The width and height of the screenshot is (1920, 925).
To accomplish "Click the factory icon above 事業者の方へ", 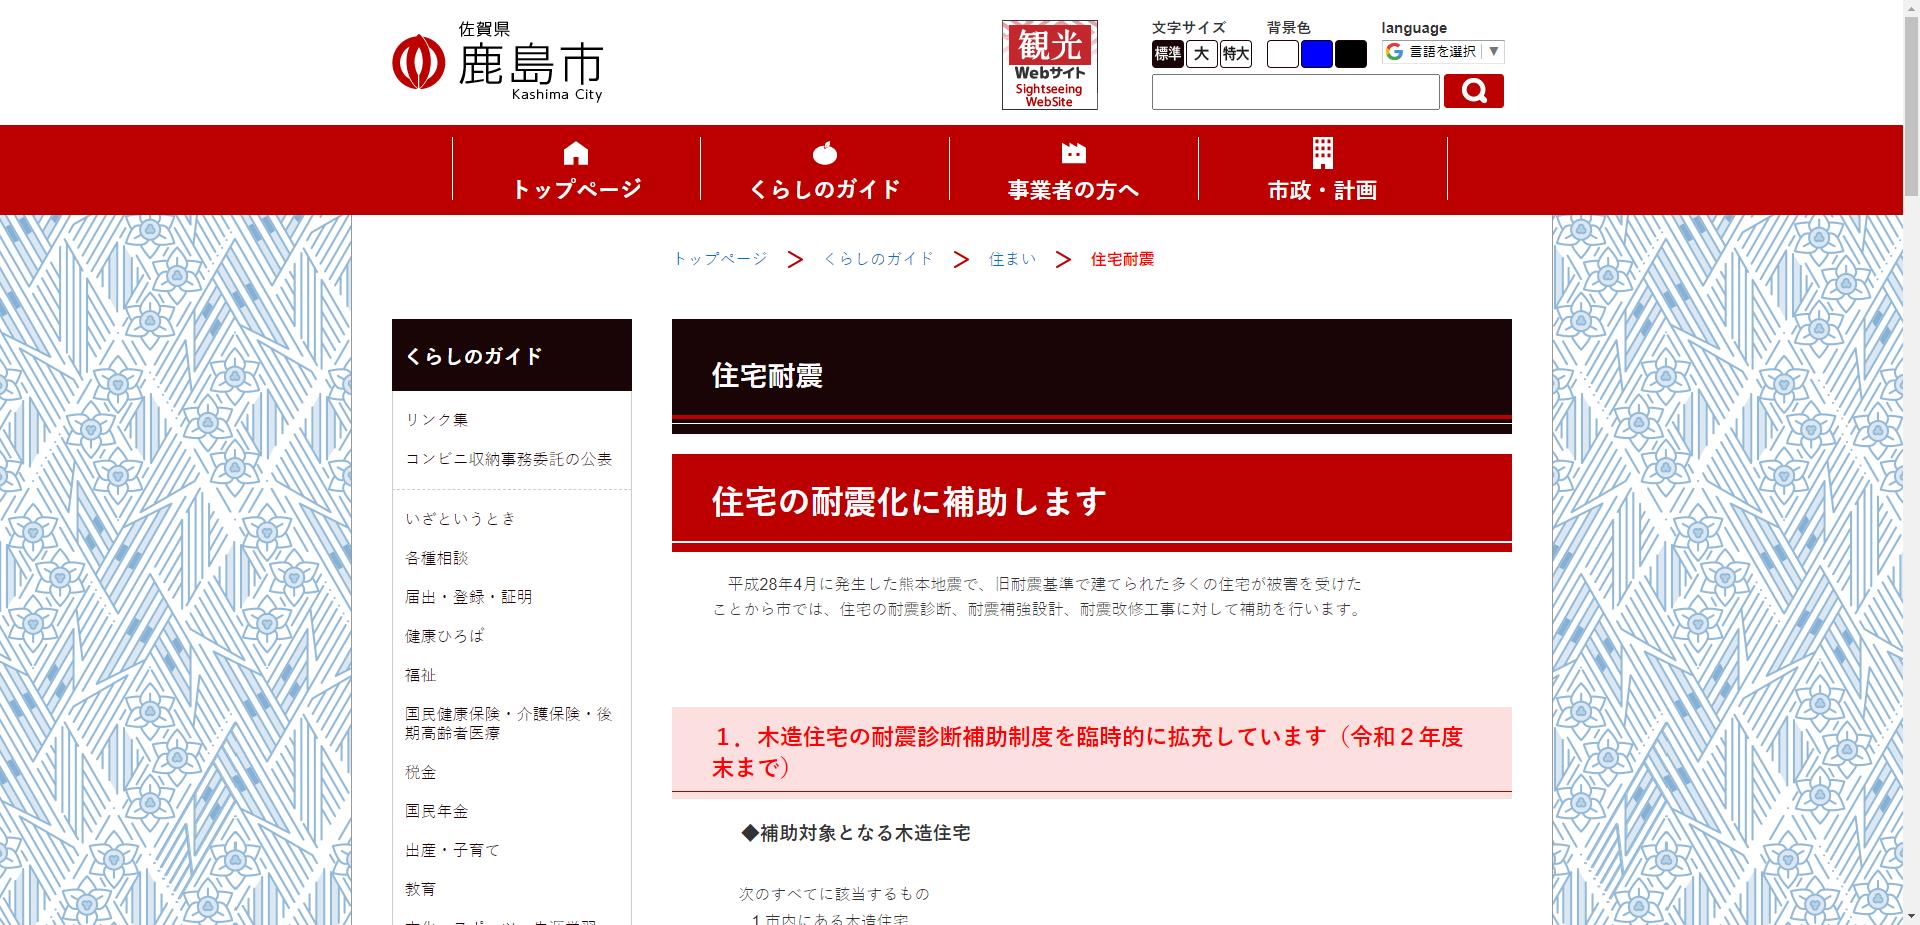I will point(1073,154).
